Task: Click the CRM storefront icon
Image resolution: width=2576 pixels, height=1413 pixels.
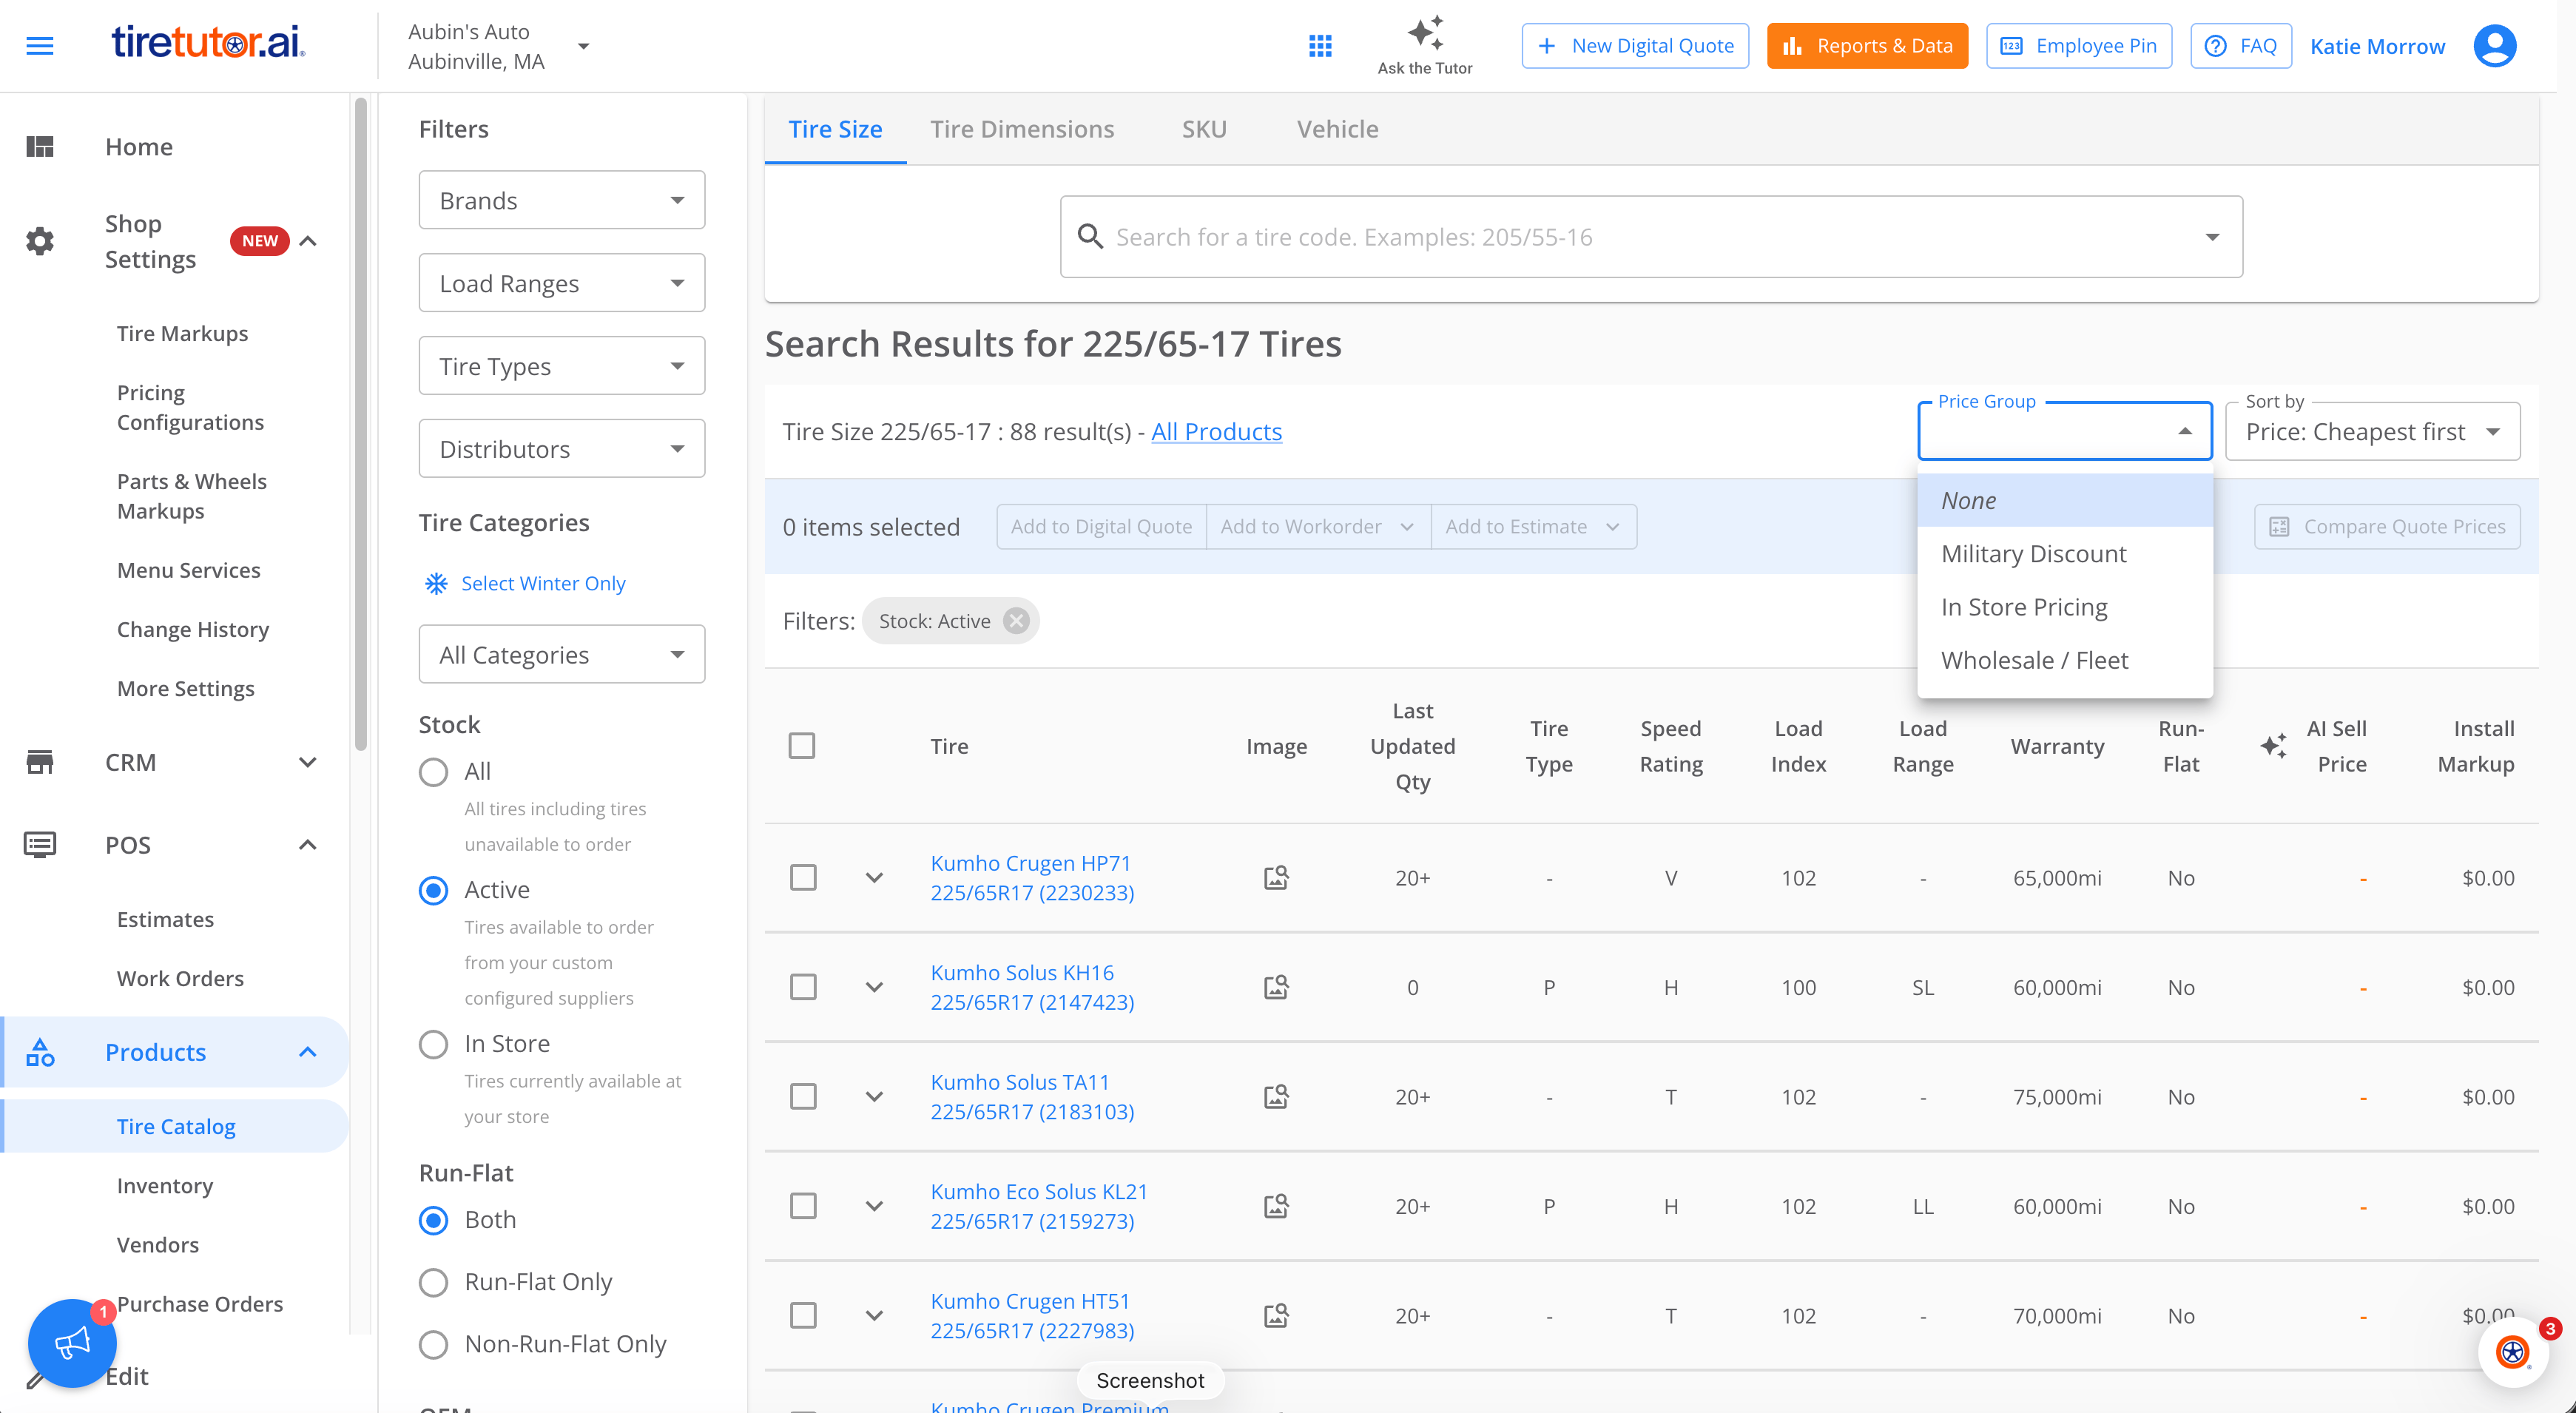Action: [x=40, y=762]
